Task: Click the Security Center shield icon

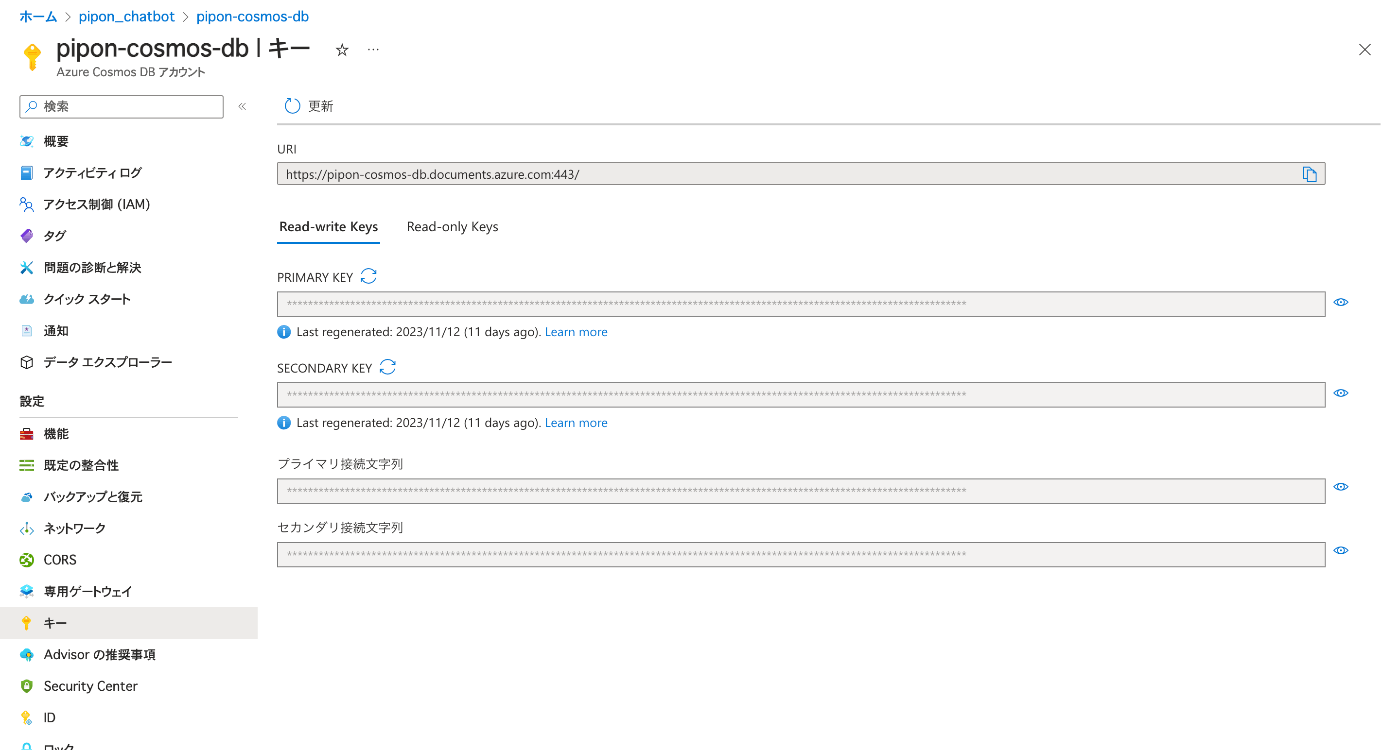Action: tap(27, 686)
